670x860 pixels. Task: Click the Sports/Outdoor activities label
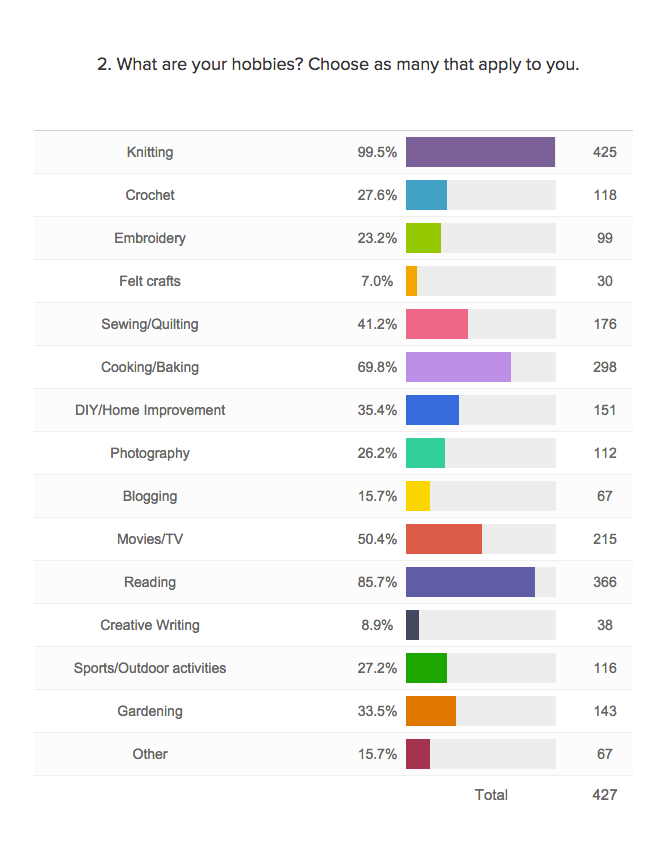click(150, 668)
